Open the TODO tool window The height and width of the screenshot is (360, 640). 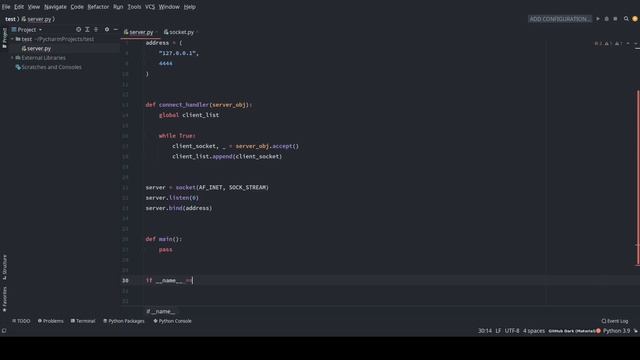pos(21,321)
